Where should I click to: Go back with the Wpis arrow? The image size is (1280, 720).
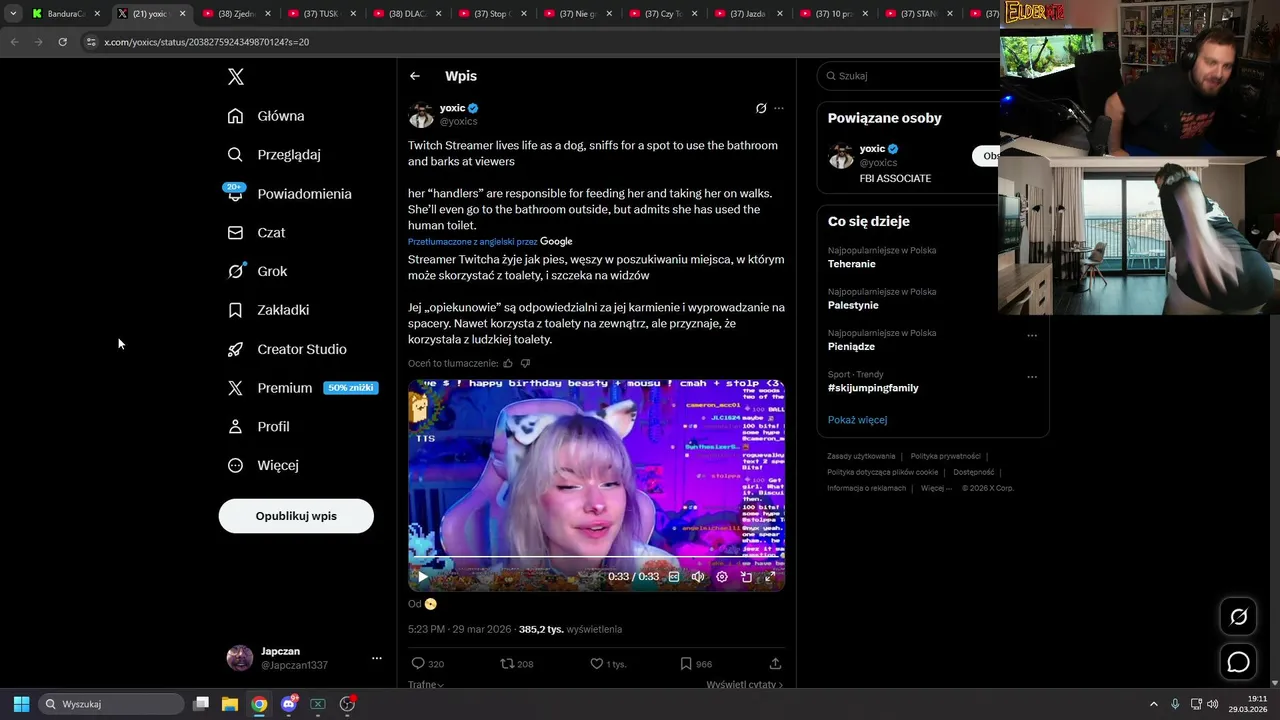click(415, 76)
